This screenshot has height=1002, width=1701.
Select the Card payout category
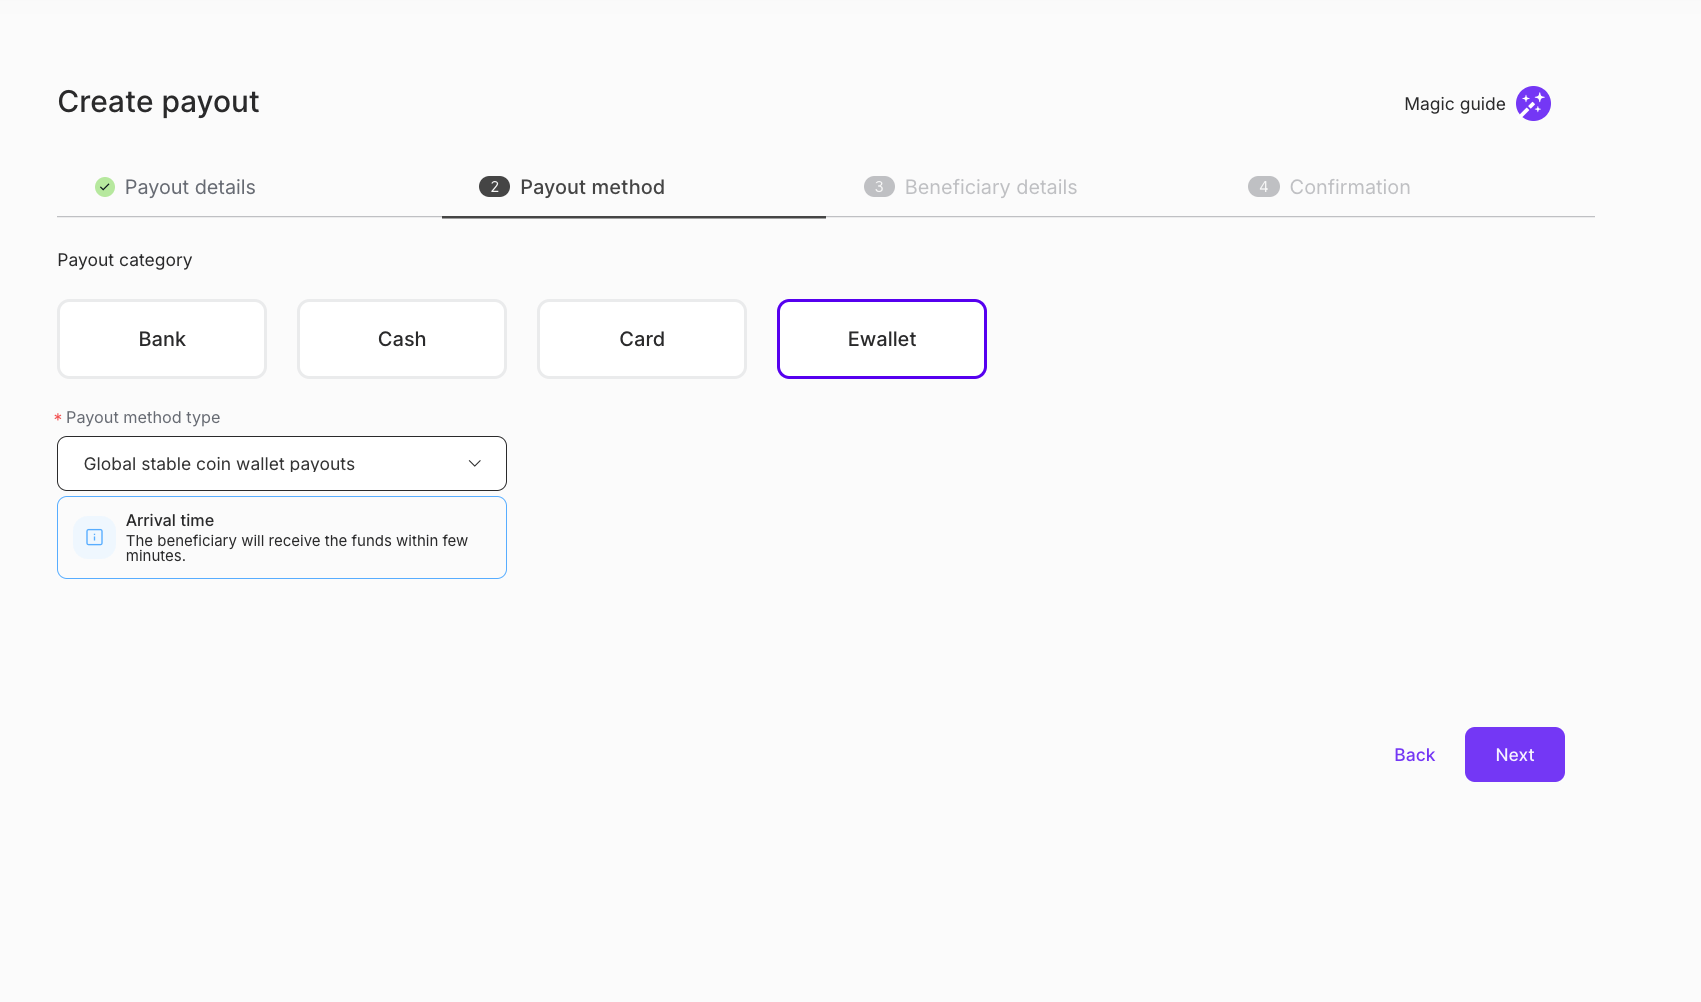click(641, 338)
